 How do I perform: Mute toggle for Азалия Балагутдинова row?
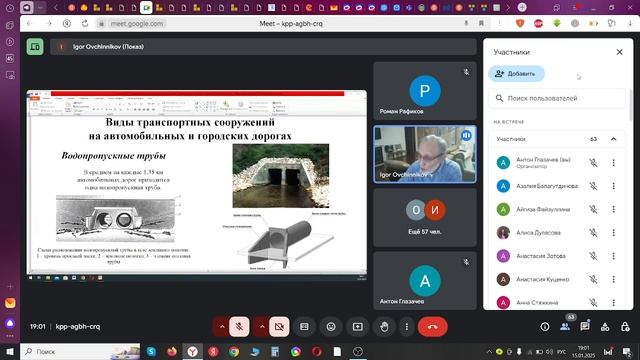pos(593,186)
